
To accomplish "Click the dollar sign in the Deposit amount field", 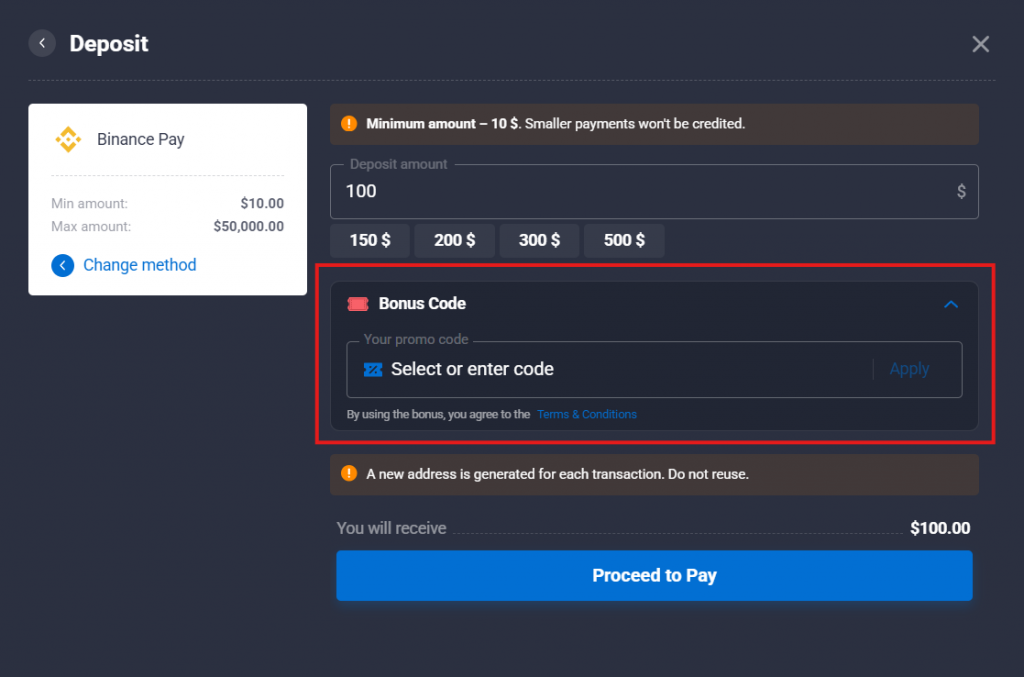I will coord(961,191).
